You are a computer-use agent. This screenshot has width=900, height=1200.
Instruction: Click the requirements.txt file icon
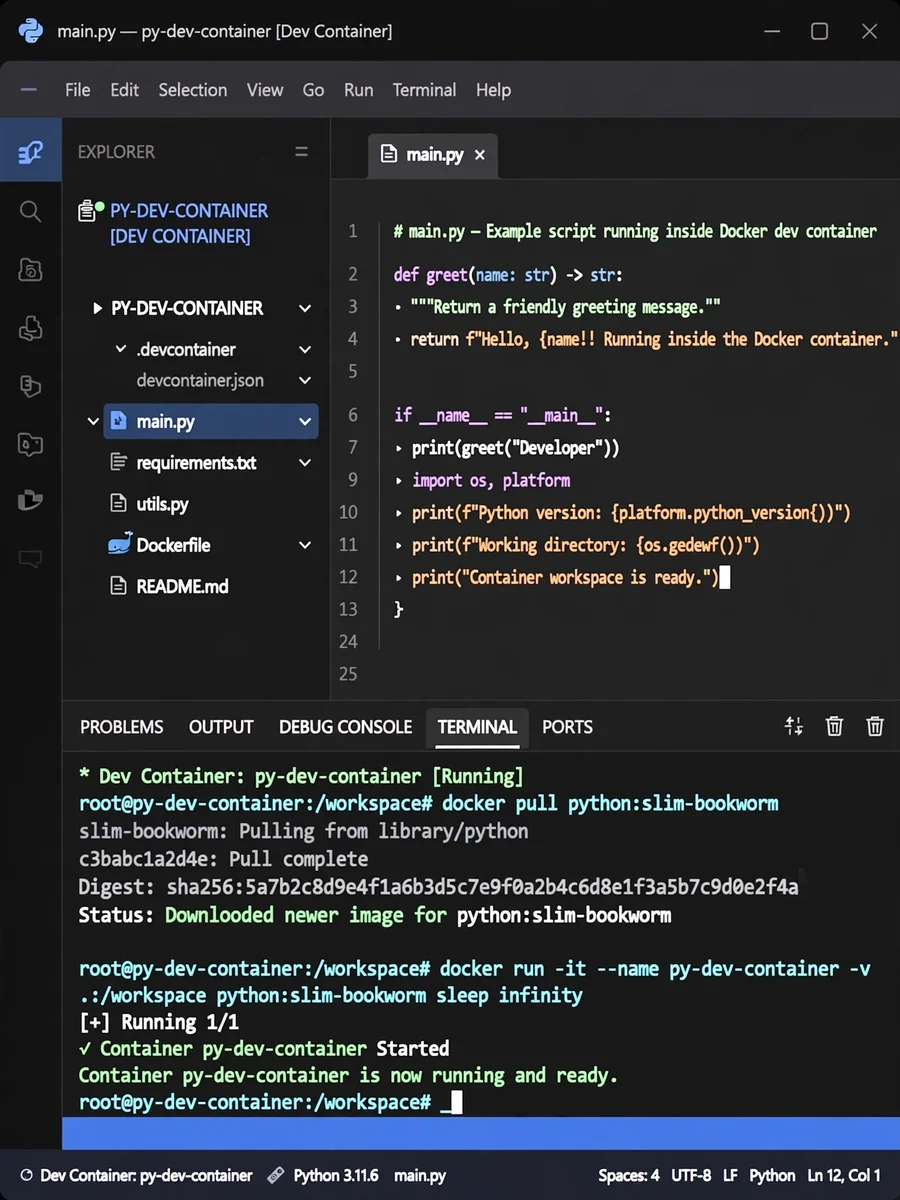[x=118, y=462]
